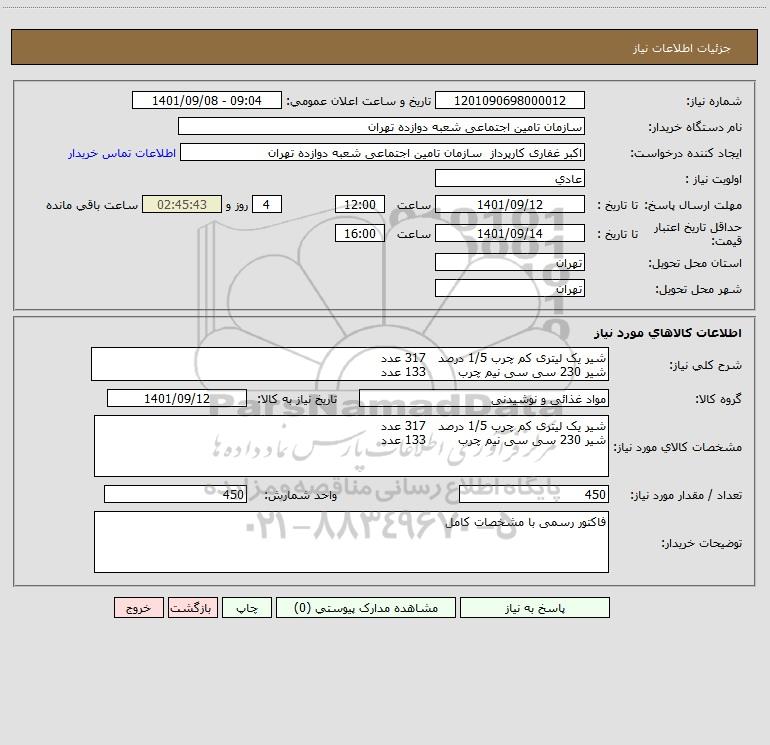Click the مشخصات کالای مورد نیاز text area
The height and width of the screenshot is (745, 770).
pos(351,446)
